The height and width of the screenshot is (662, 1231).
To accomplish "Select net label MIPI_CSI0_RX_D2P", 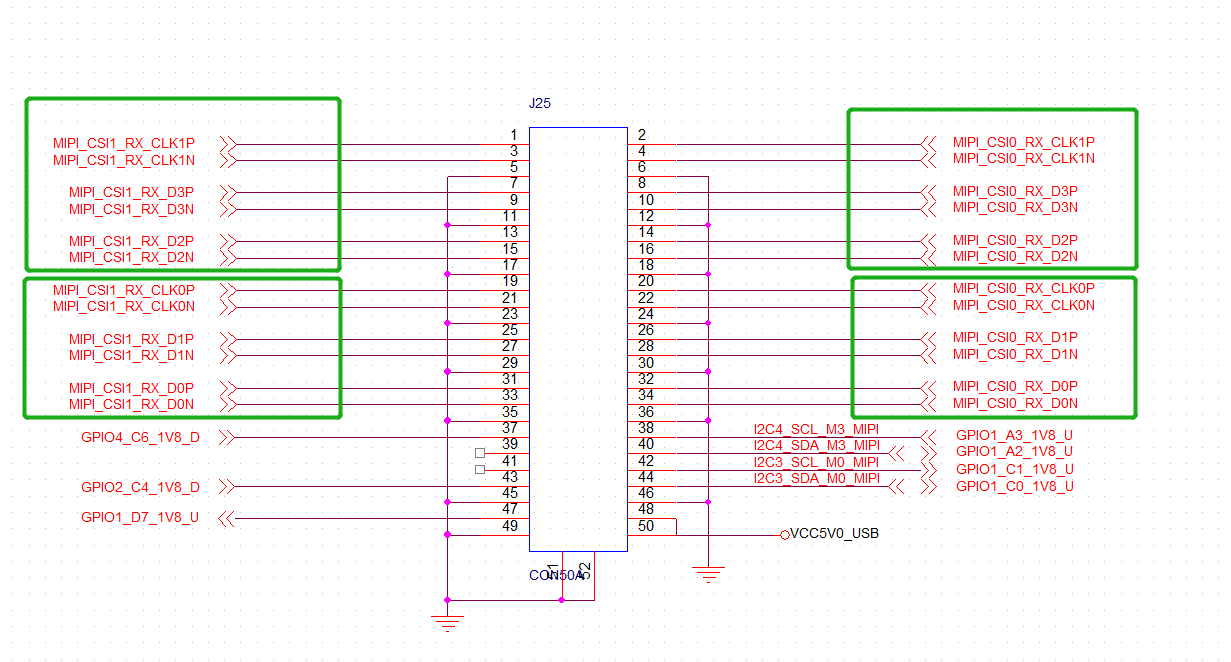I will (1015, 240).
